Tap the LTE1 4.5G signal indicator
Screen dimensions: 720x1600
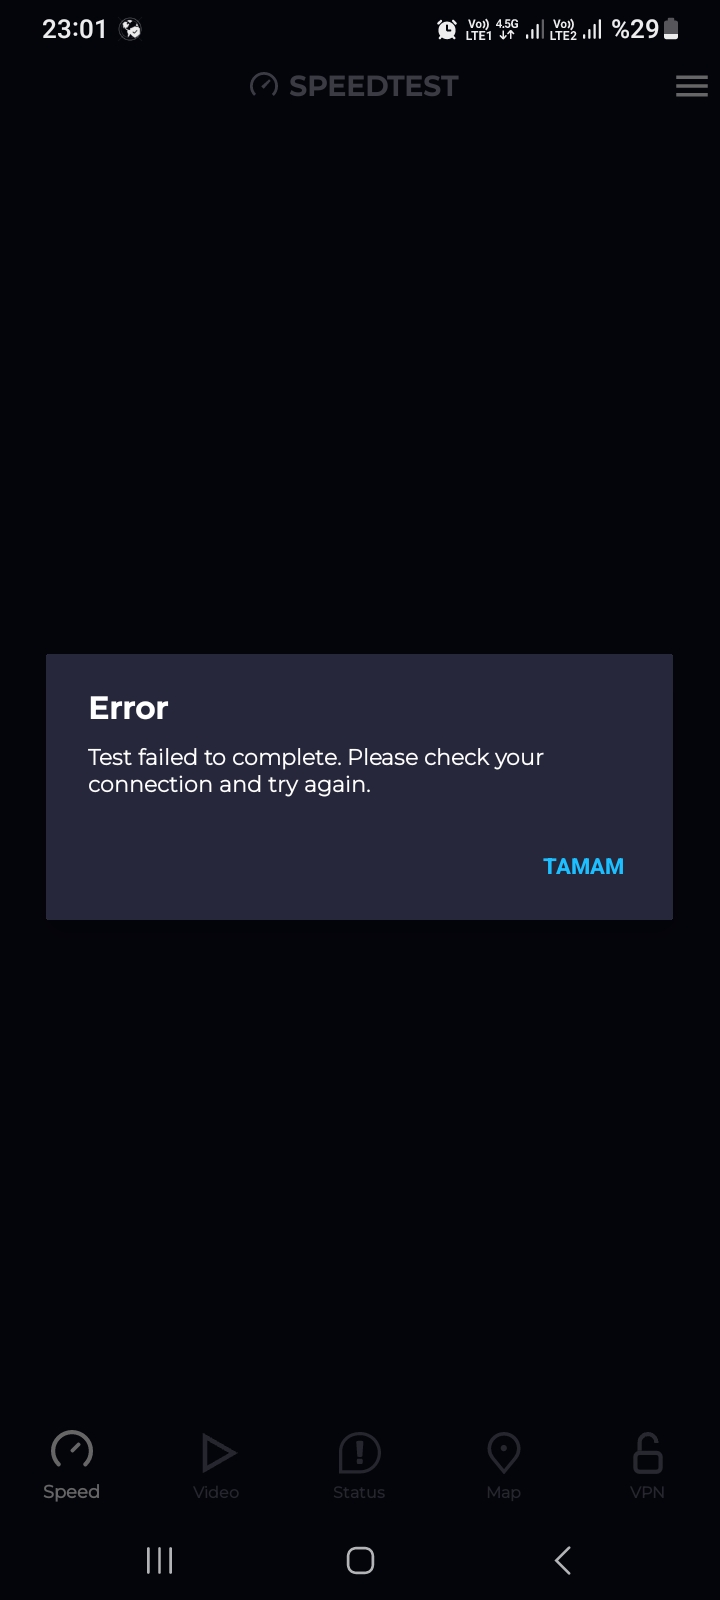point(504,30)
